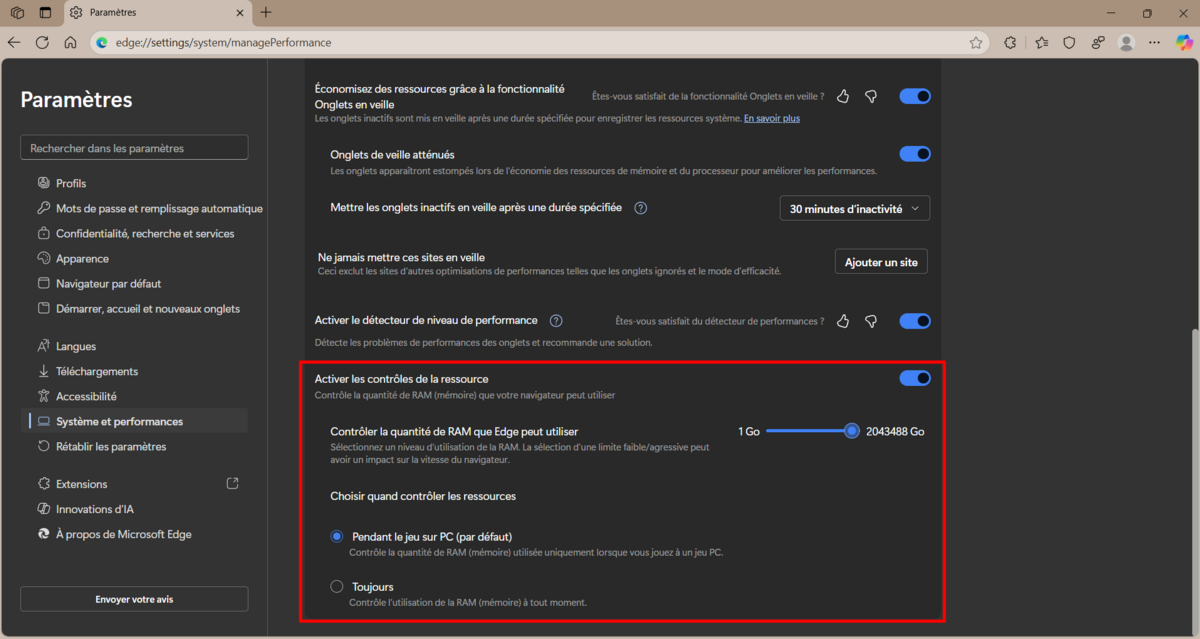This screenshot has height=639, width=1200.
Task: Give thumbs down for Onglets en veille feature
Action: tap(871, 96)
